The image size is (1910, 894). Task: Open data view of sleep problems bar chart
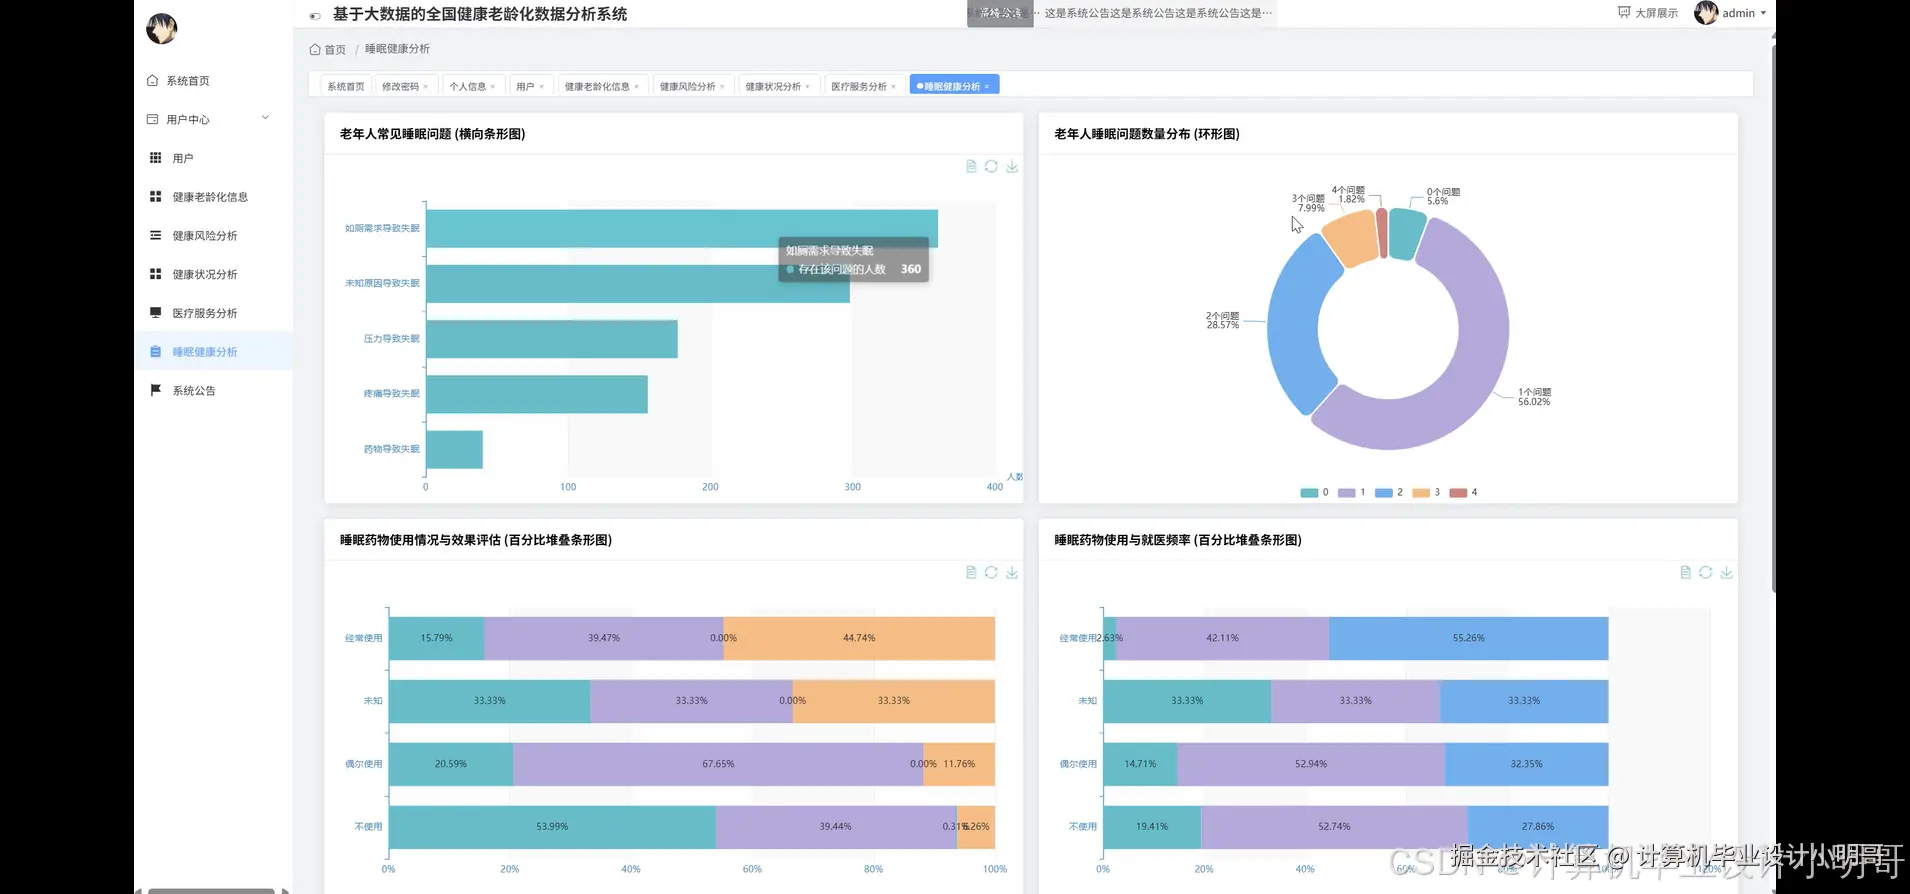[x=971, y=166]
